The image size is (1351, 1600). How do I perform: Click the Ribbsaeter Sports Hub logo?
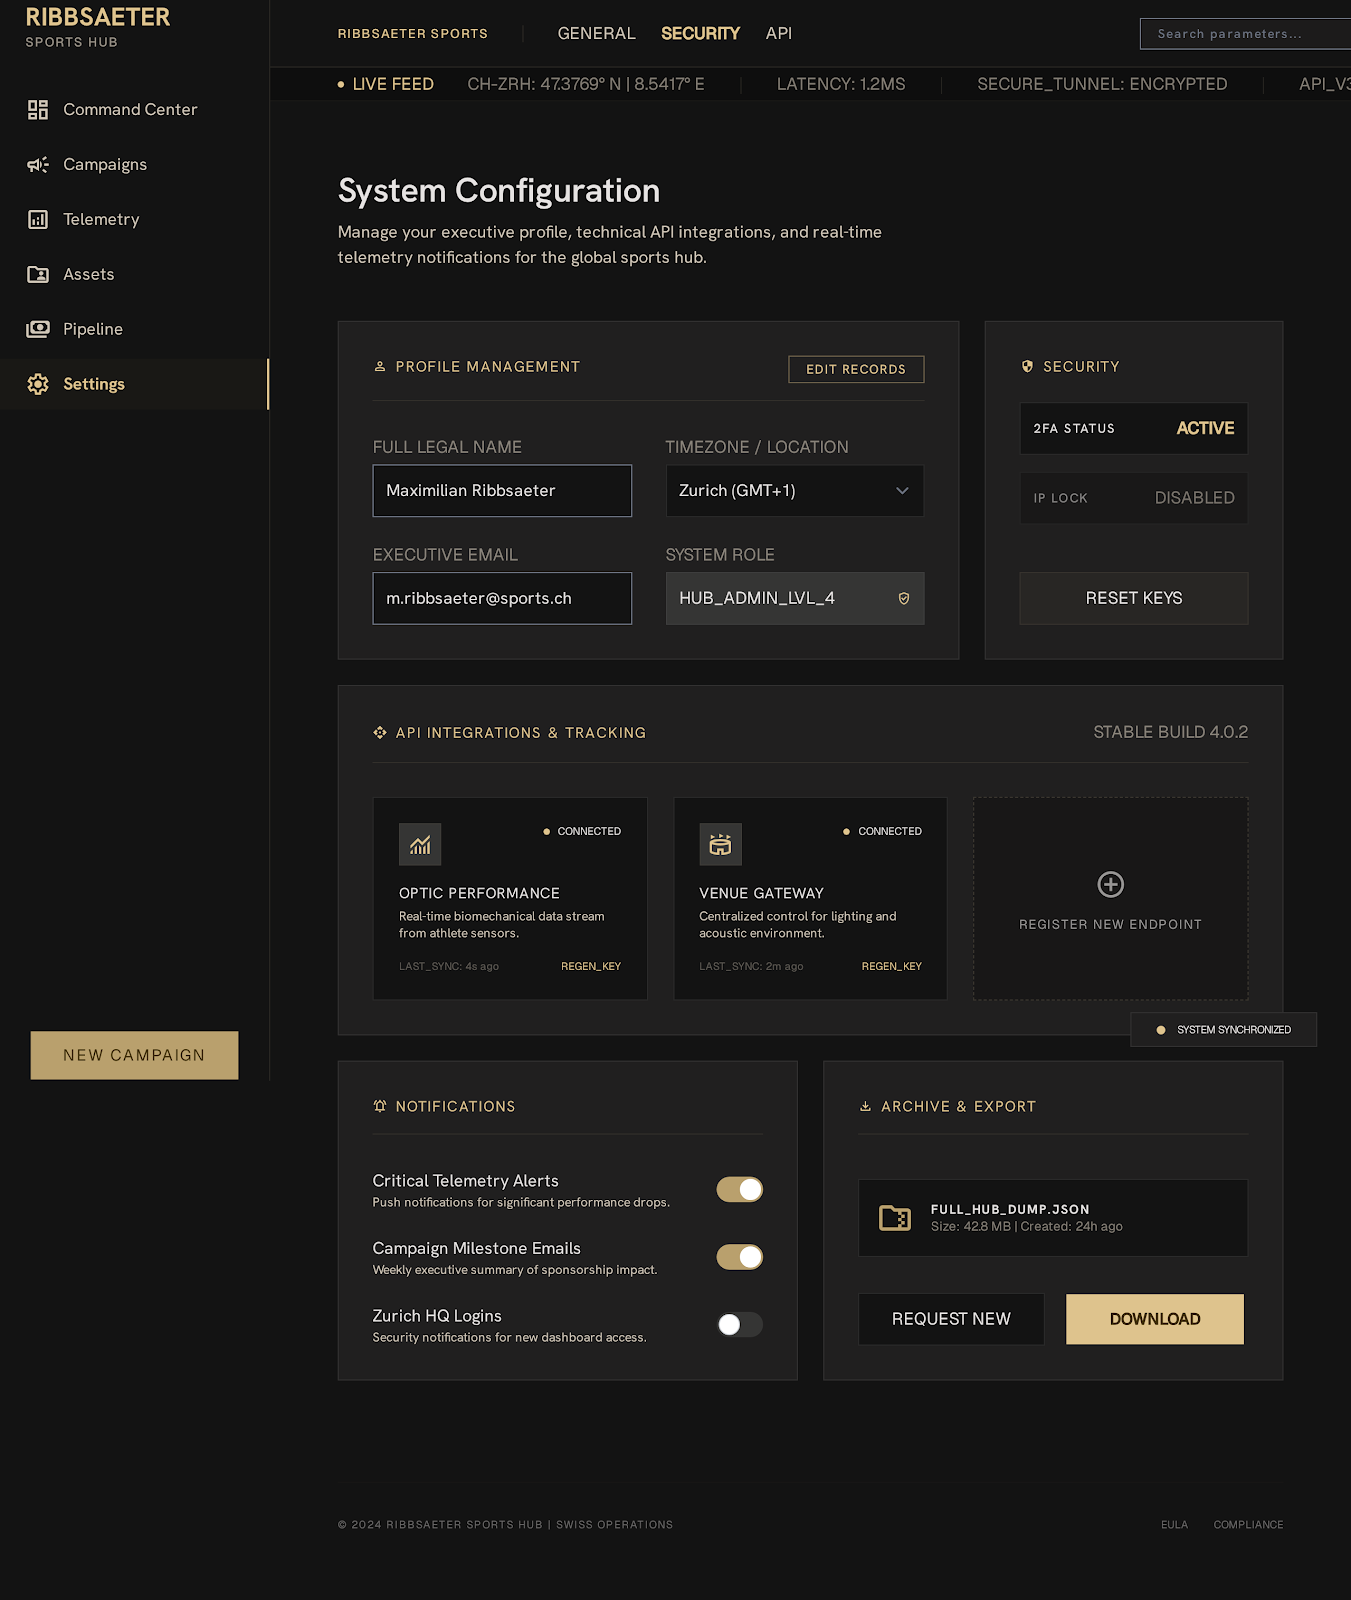(98, 27)
